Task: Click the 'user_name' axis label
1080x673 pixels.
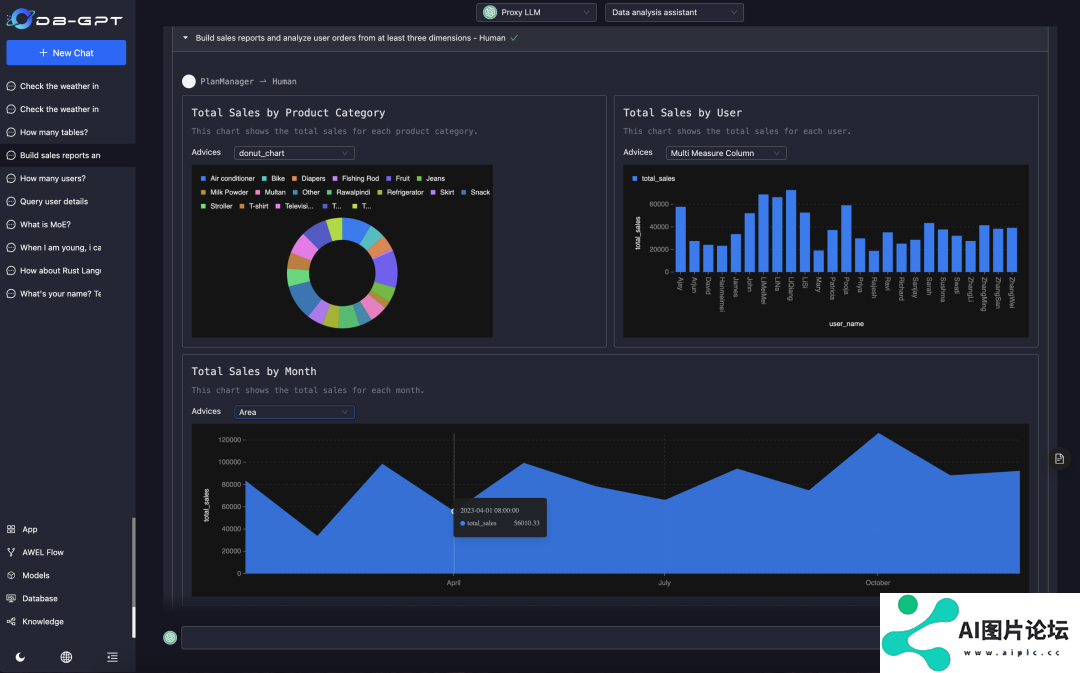Action: (x=847, y=324)
